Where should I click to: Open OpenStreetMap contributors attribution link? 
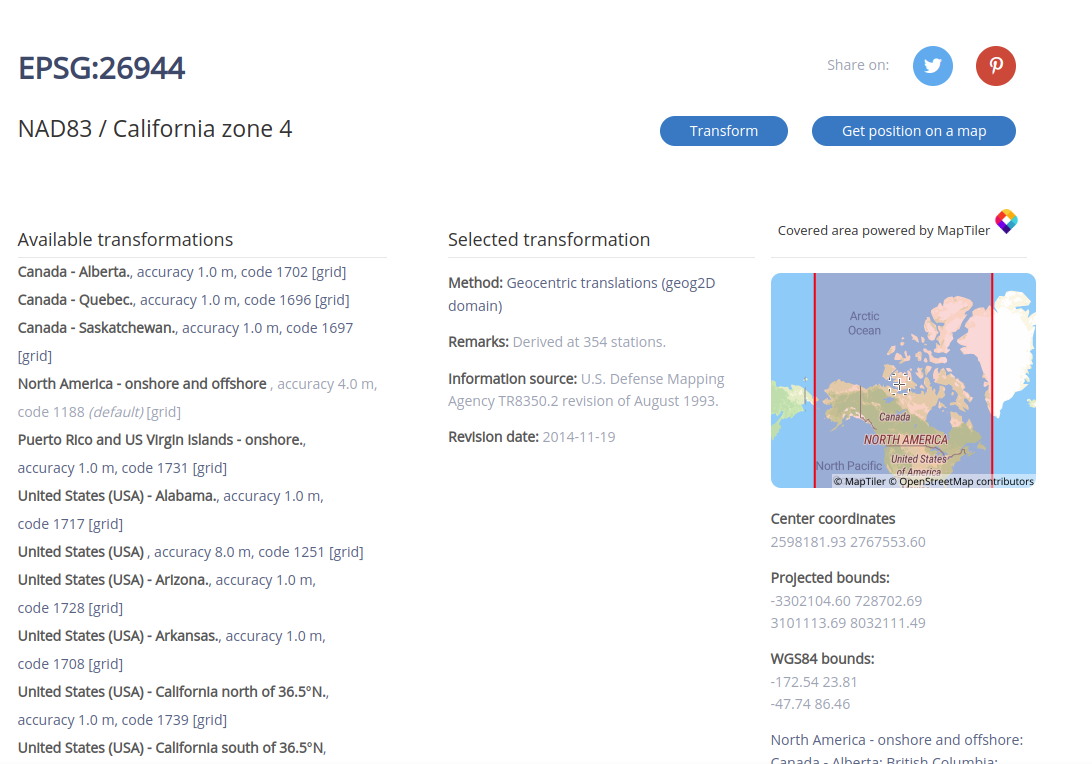click(966, 482)
